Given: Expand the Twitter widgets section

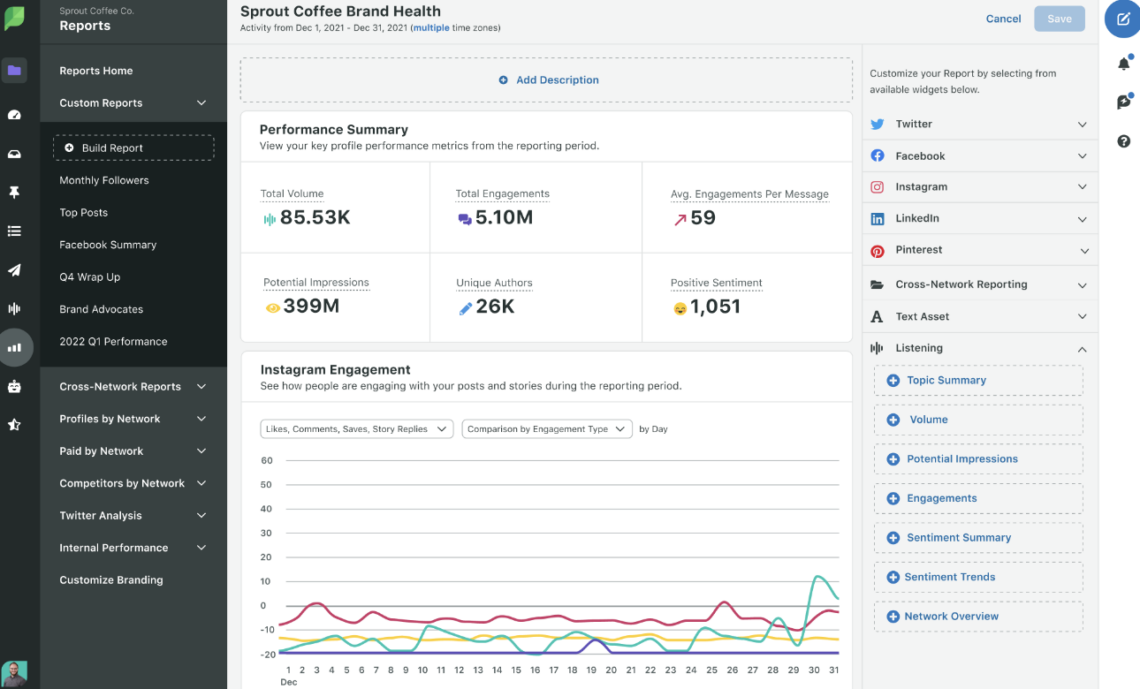Looking at the screenshot, I should tap(979, 124).
